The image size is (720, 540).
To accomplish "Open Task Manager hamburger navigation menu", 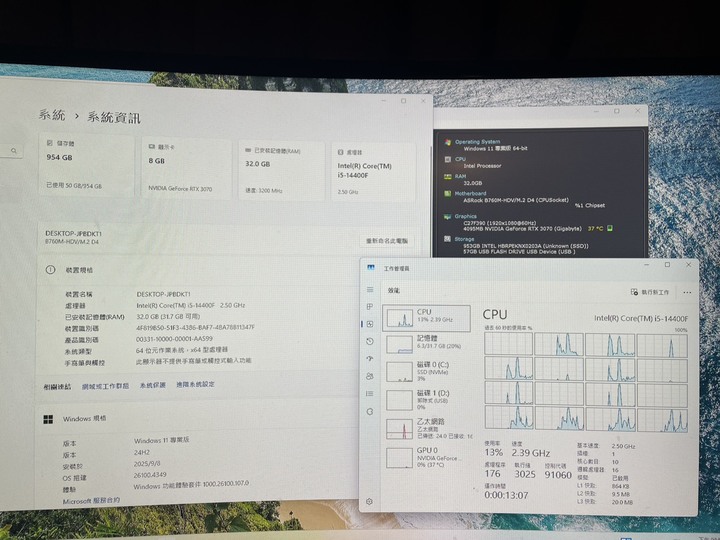I will click(x=370, y=290).
